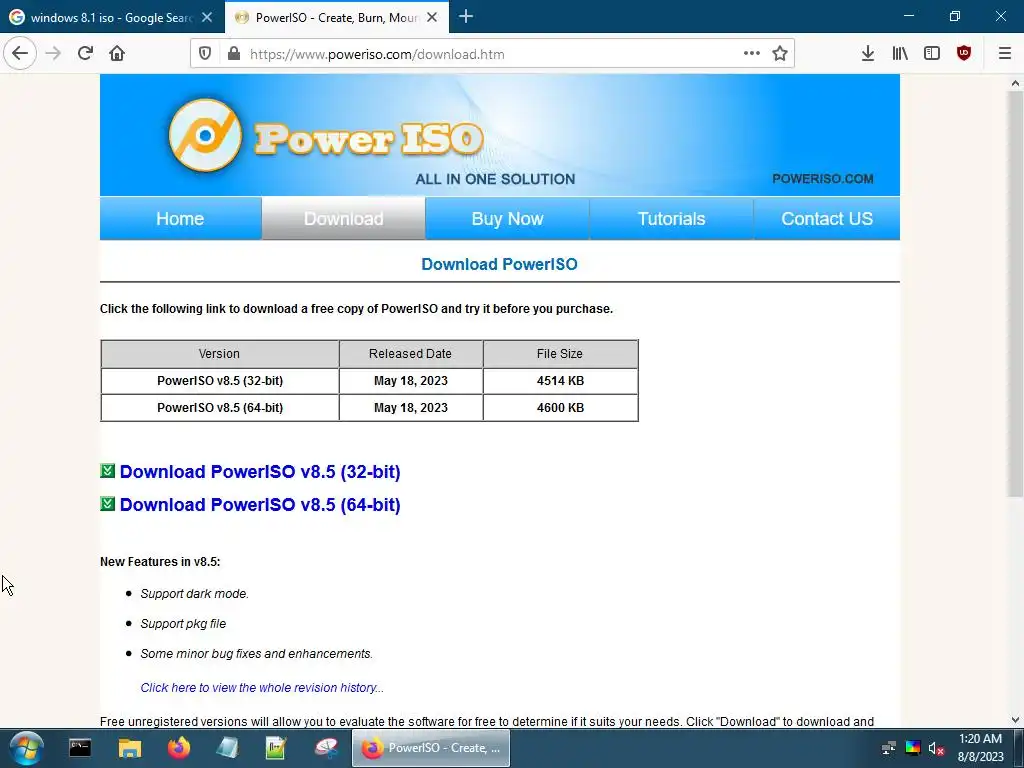Click the scrollbar up arrow
Viewport: 1024px width, 768px height.
point(1015,83)
